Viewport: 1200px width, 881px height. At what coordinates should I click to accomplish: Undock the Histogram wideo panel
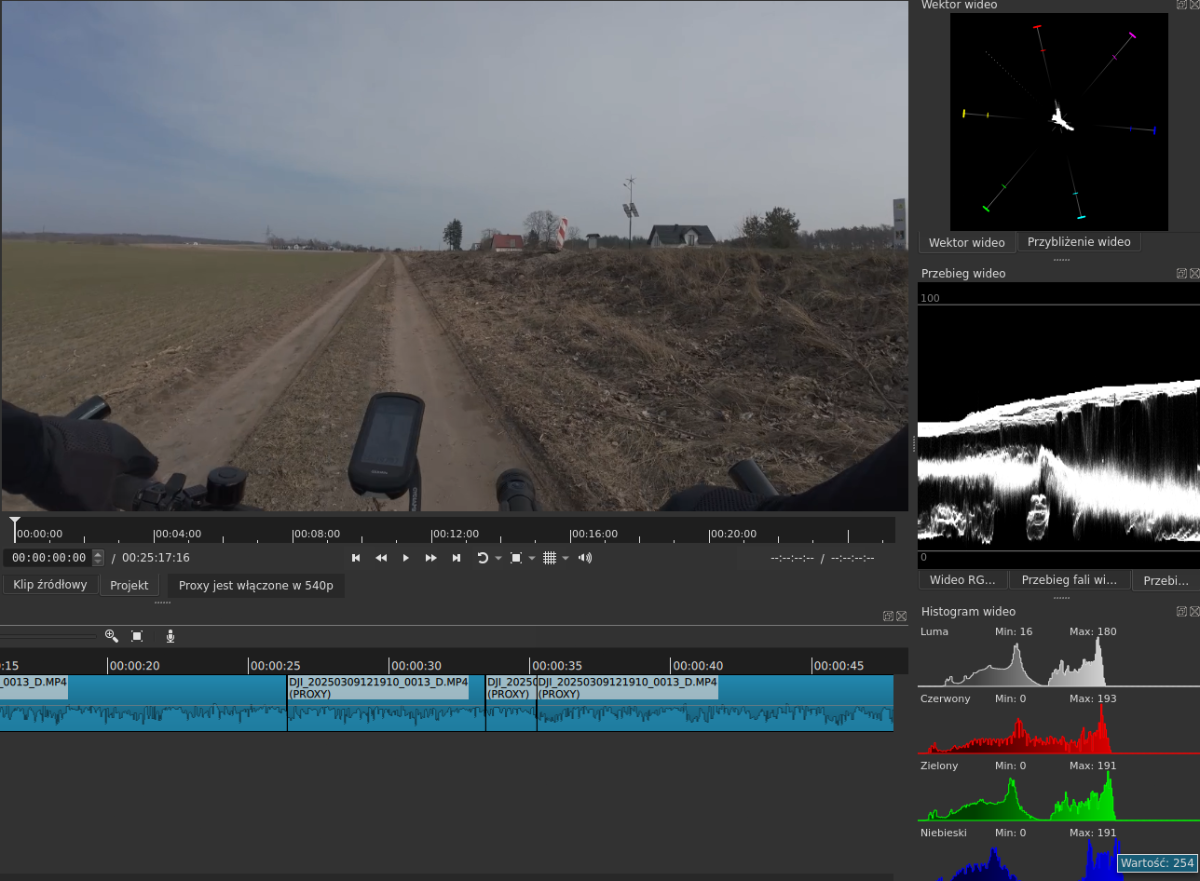[x=1181, y=611]
